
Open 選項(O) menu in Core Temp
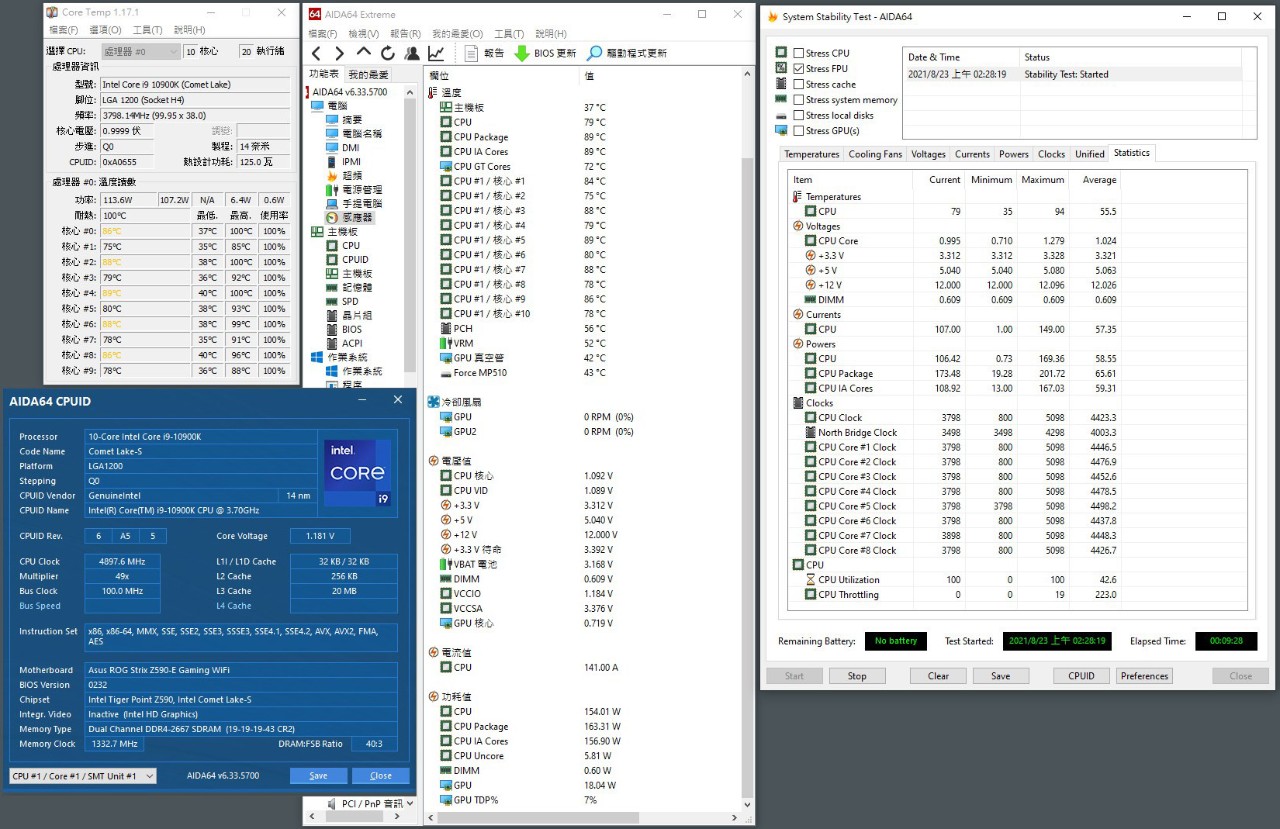click(105, 30)
